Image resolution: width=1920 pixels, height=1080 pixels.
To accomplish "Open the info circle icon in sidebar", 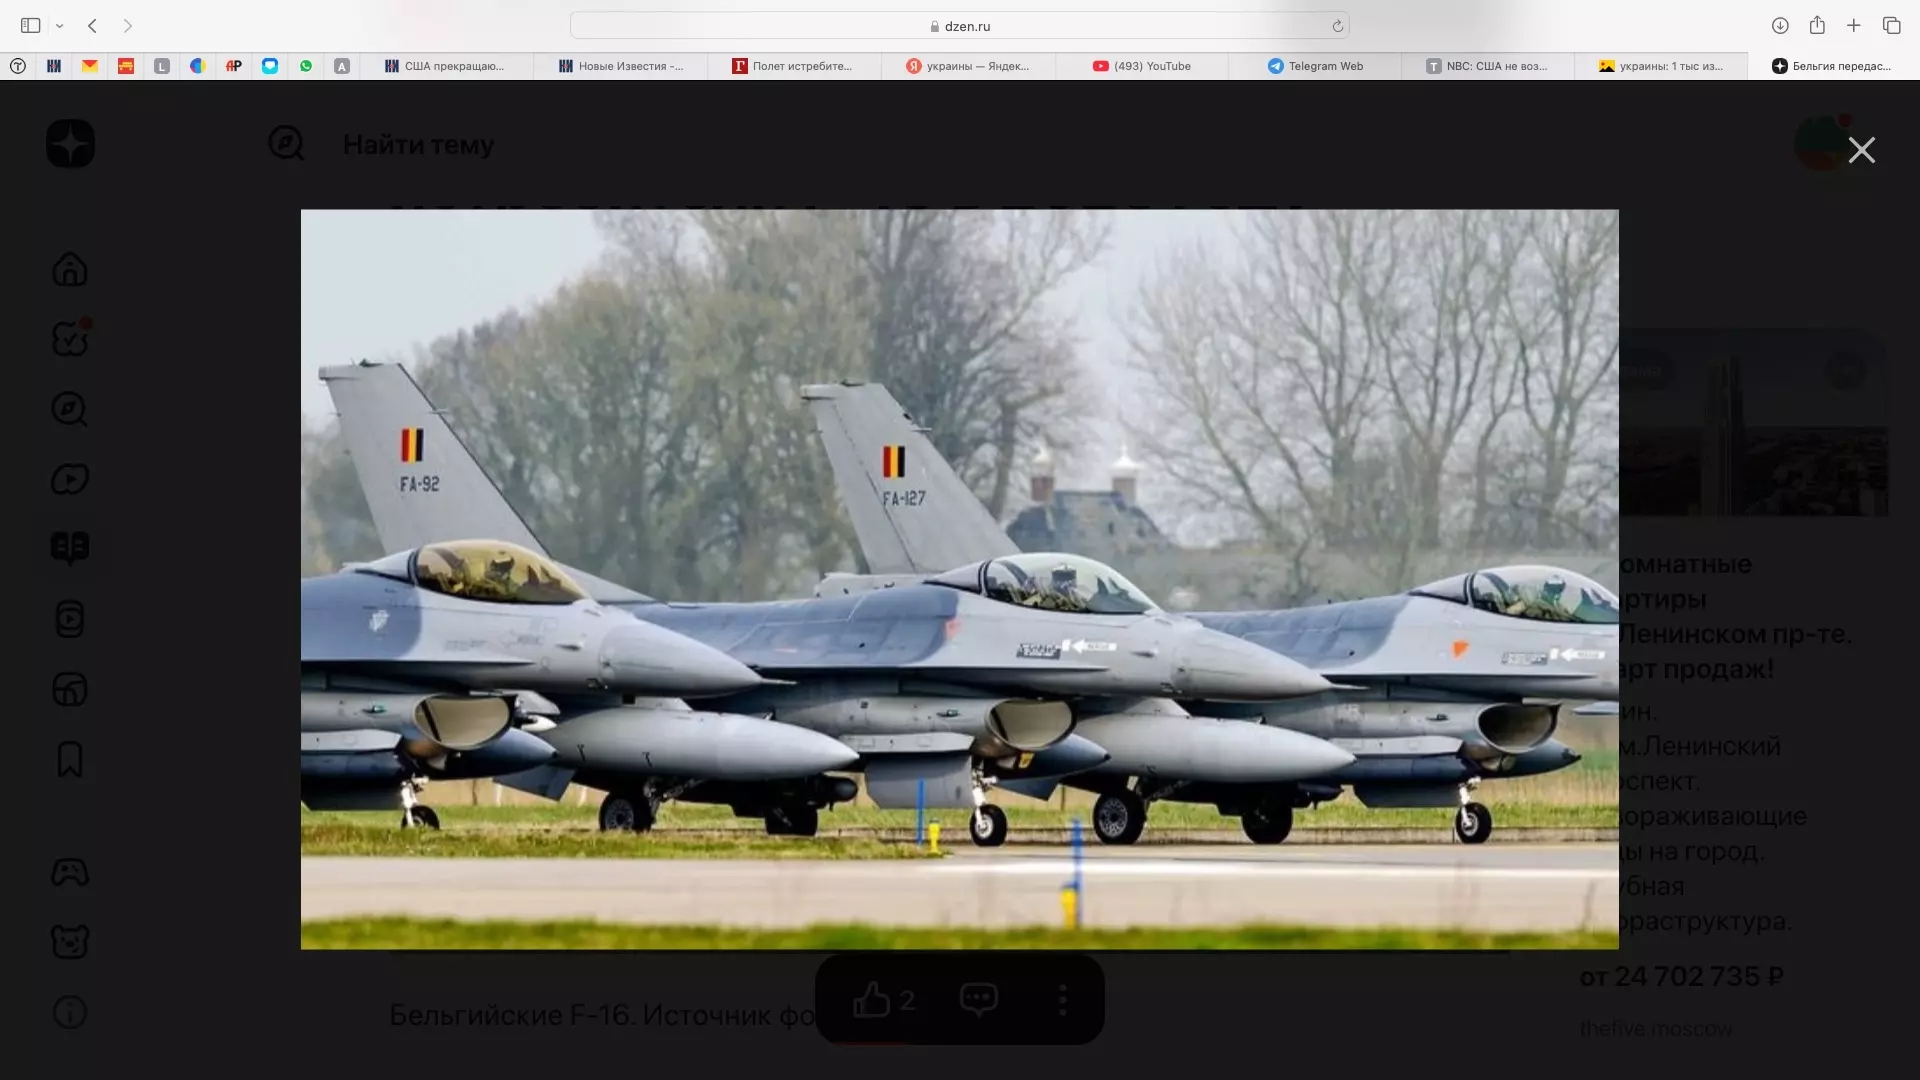I will pyautogui.click(x=70, y=1012).
